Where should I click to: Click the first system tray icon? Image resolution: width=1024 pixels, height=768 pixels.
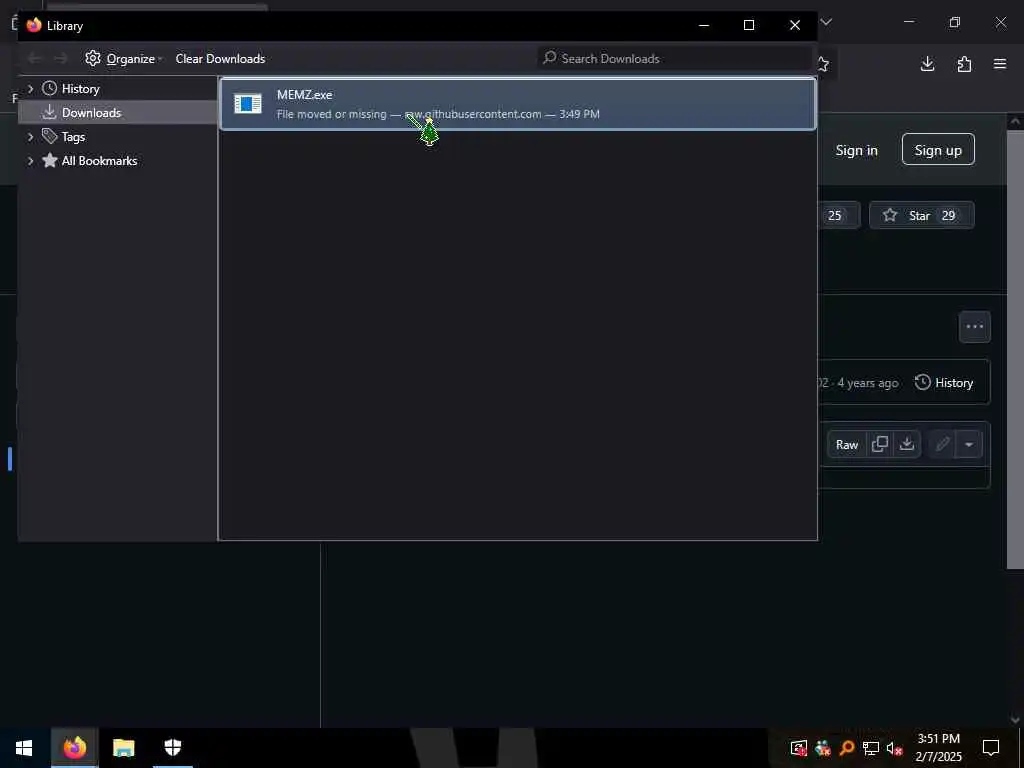pos(799,748)
